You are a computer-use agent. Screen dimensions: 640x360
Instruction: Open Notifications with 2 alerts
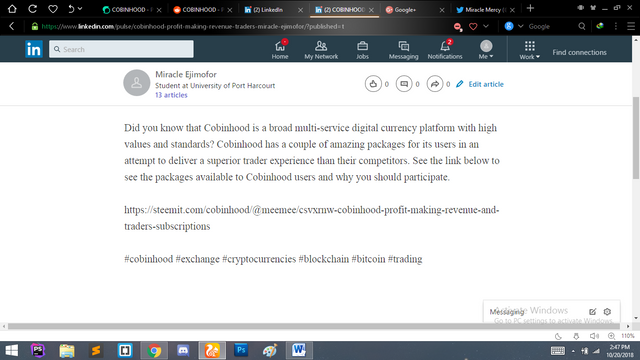(445, 50)
